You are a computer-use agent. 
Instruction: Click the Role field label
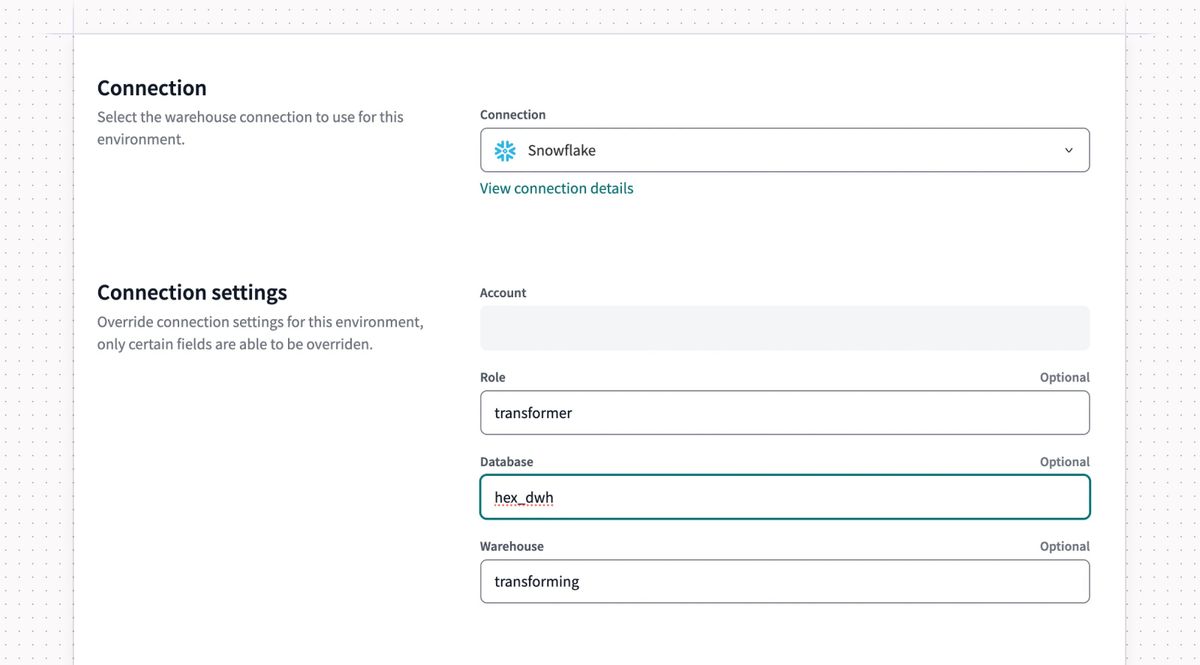(493, 377)
